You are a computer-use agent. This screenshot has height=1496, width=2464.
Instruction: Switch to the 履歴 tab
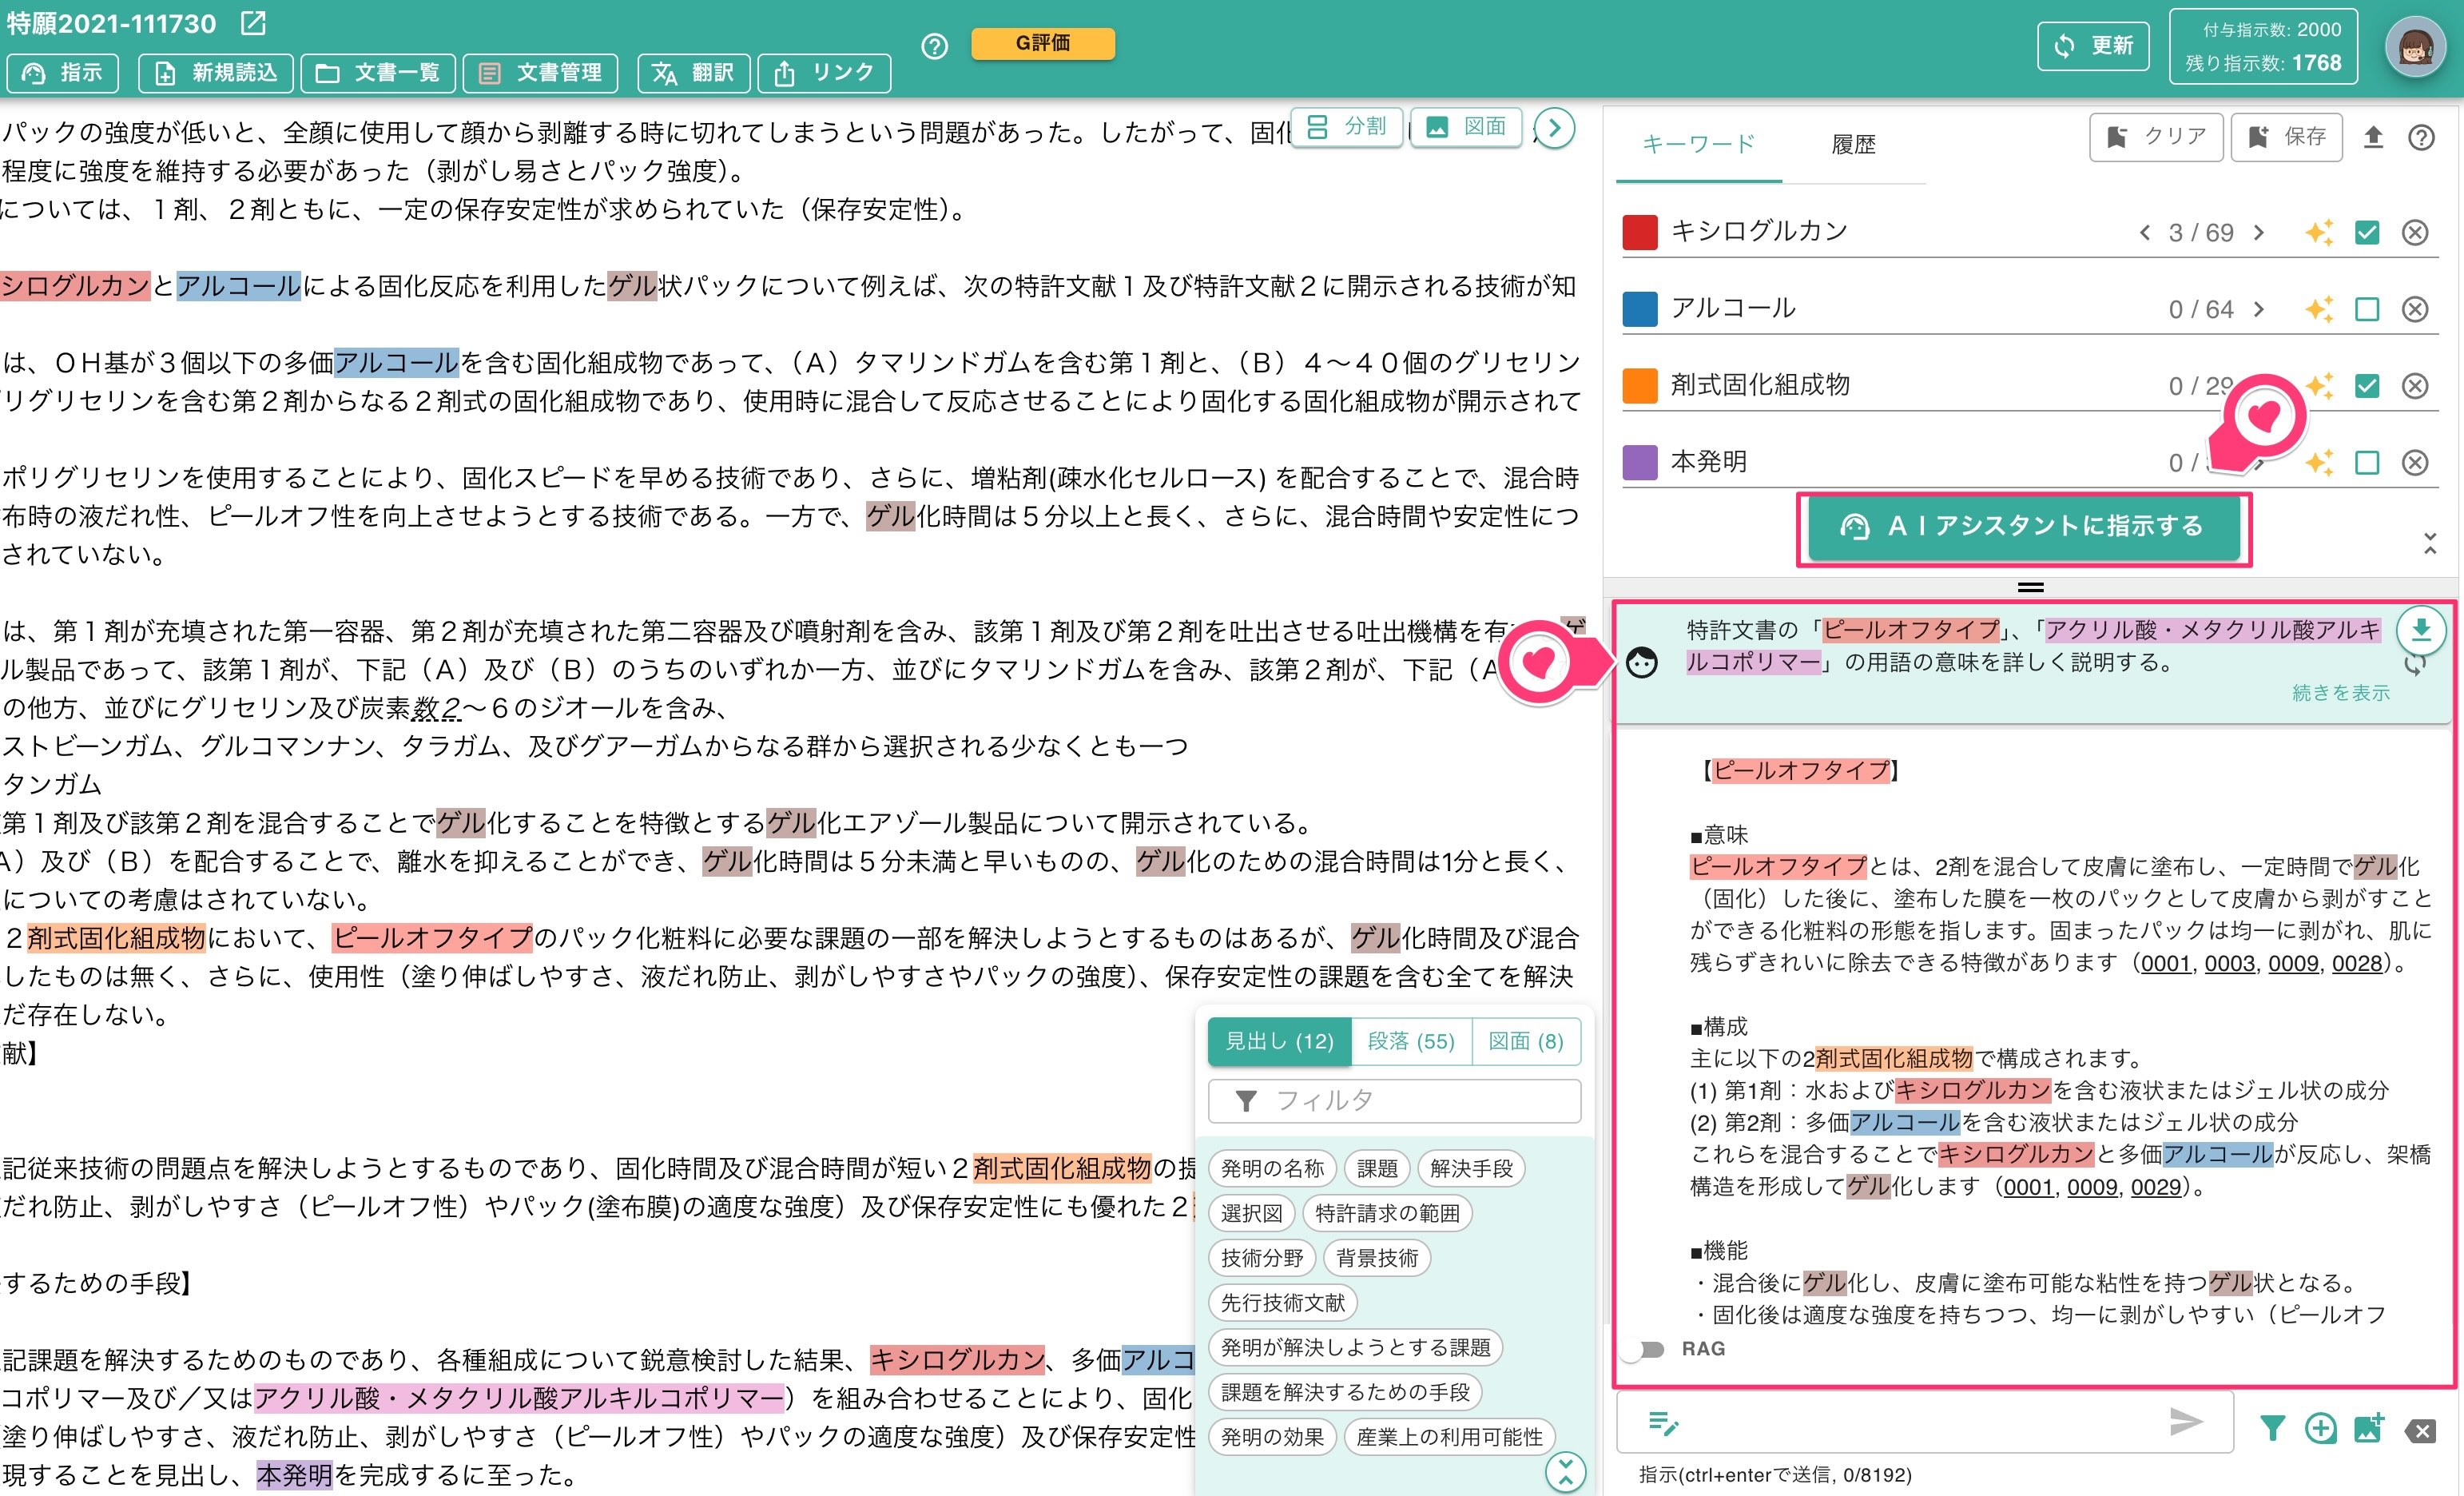(1853, 144)
